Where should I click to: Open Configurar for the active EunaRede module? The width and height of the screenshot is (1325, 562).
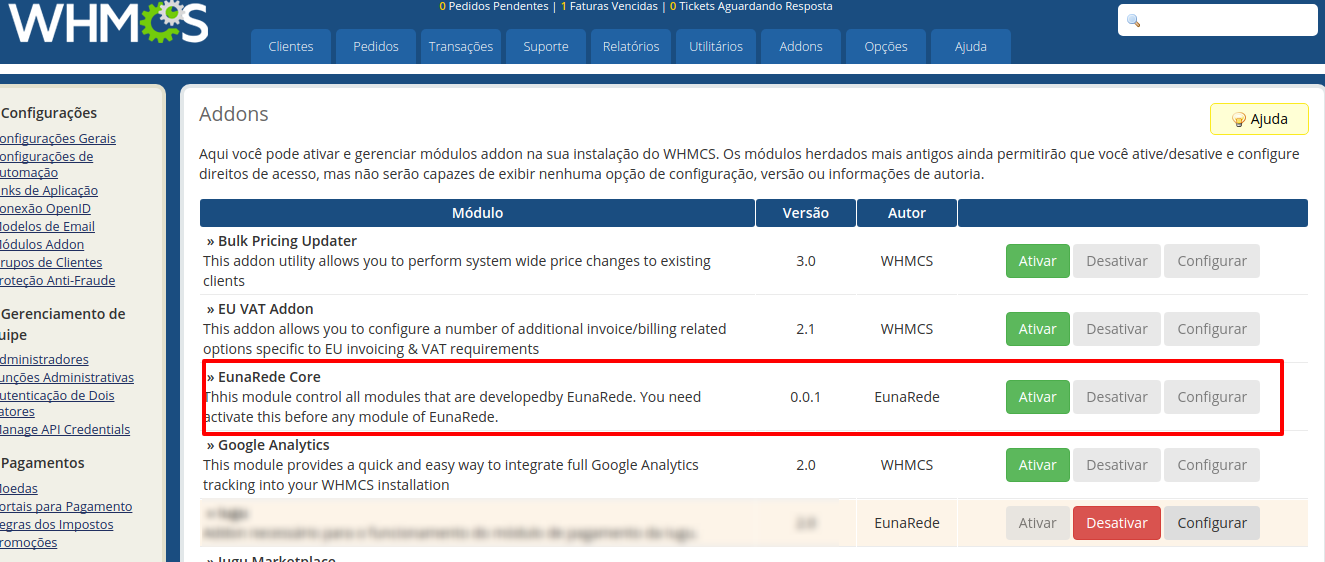click(x=1211, y=523)
